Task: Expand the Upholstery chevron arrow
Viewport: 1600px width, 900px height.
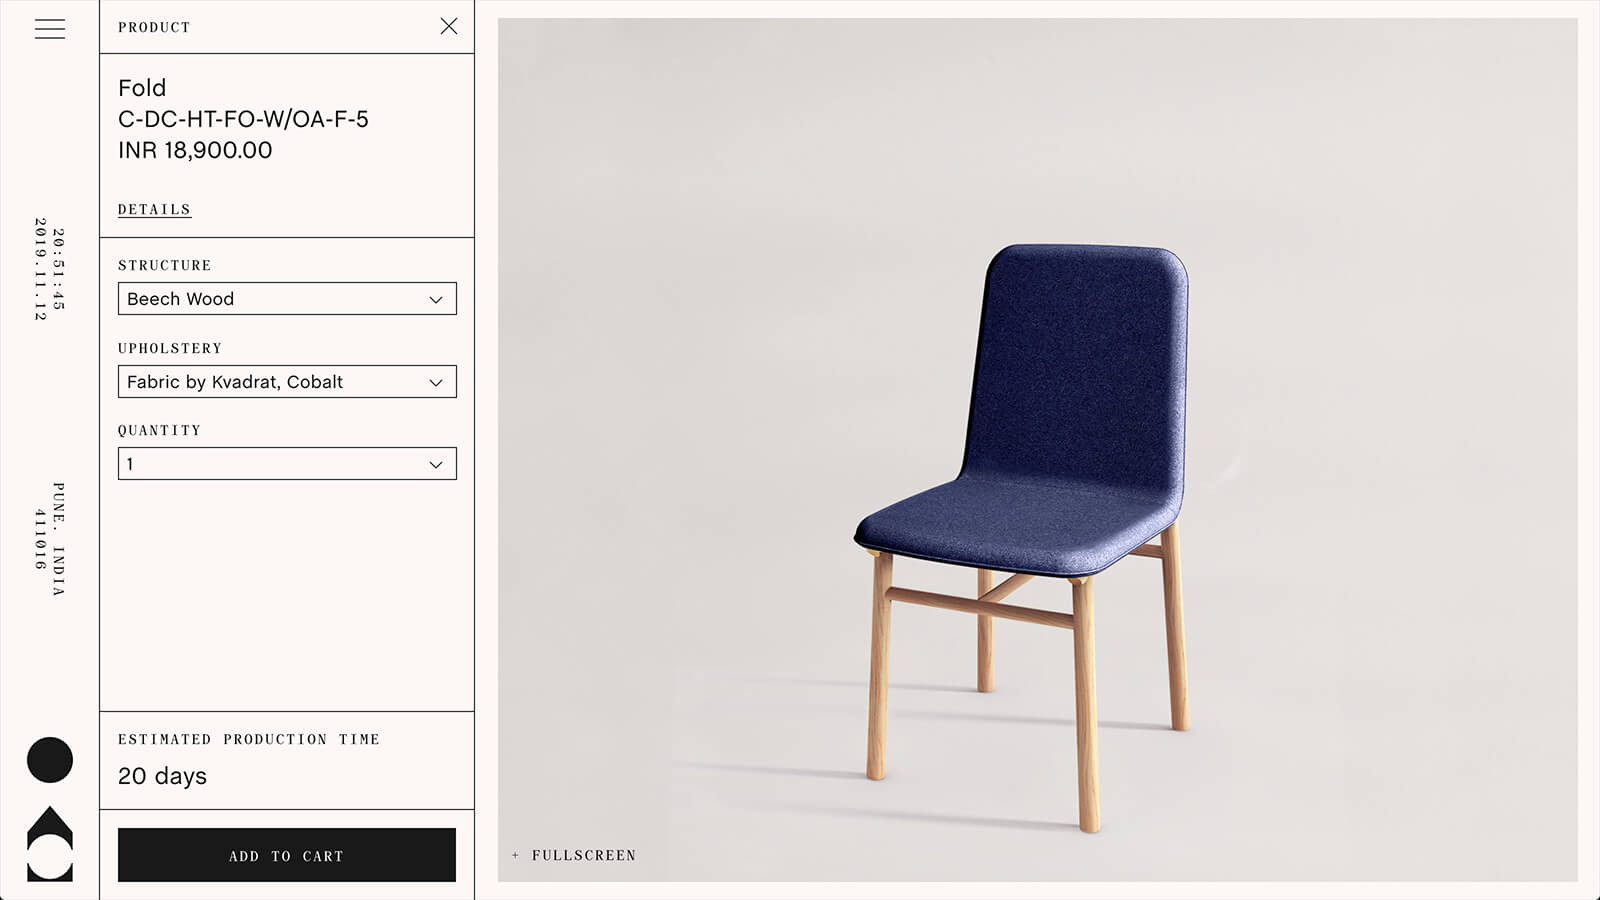Action: (x=436, y=382)
